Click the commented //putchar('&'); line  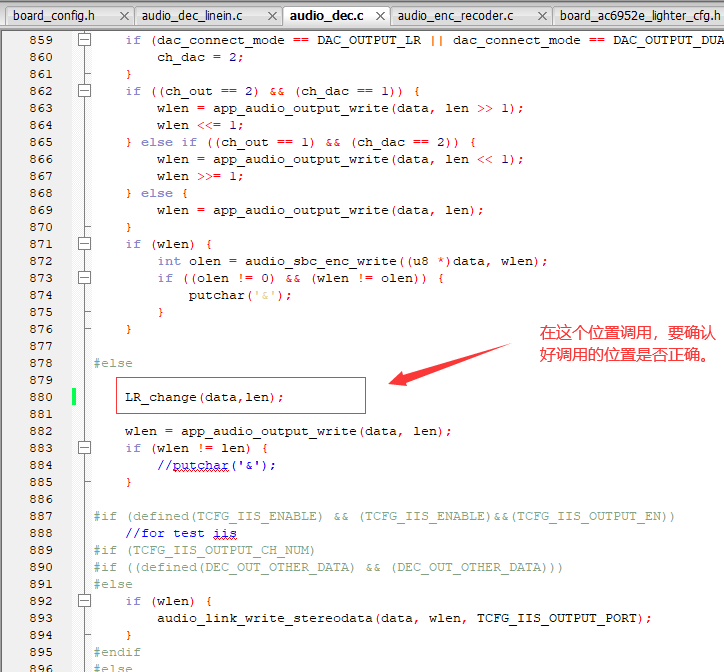(x=216, y=465)
